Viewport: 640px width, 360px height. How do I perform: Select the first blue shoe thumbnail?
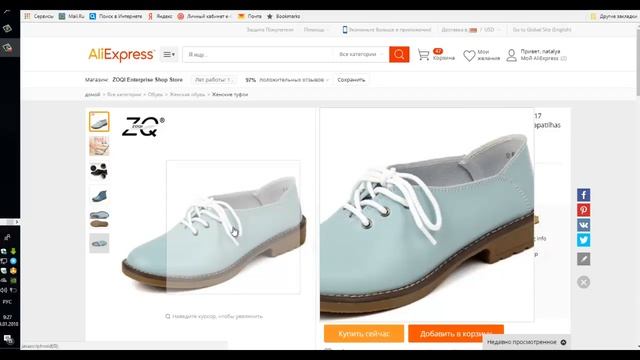99,122
